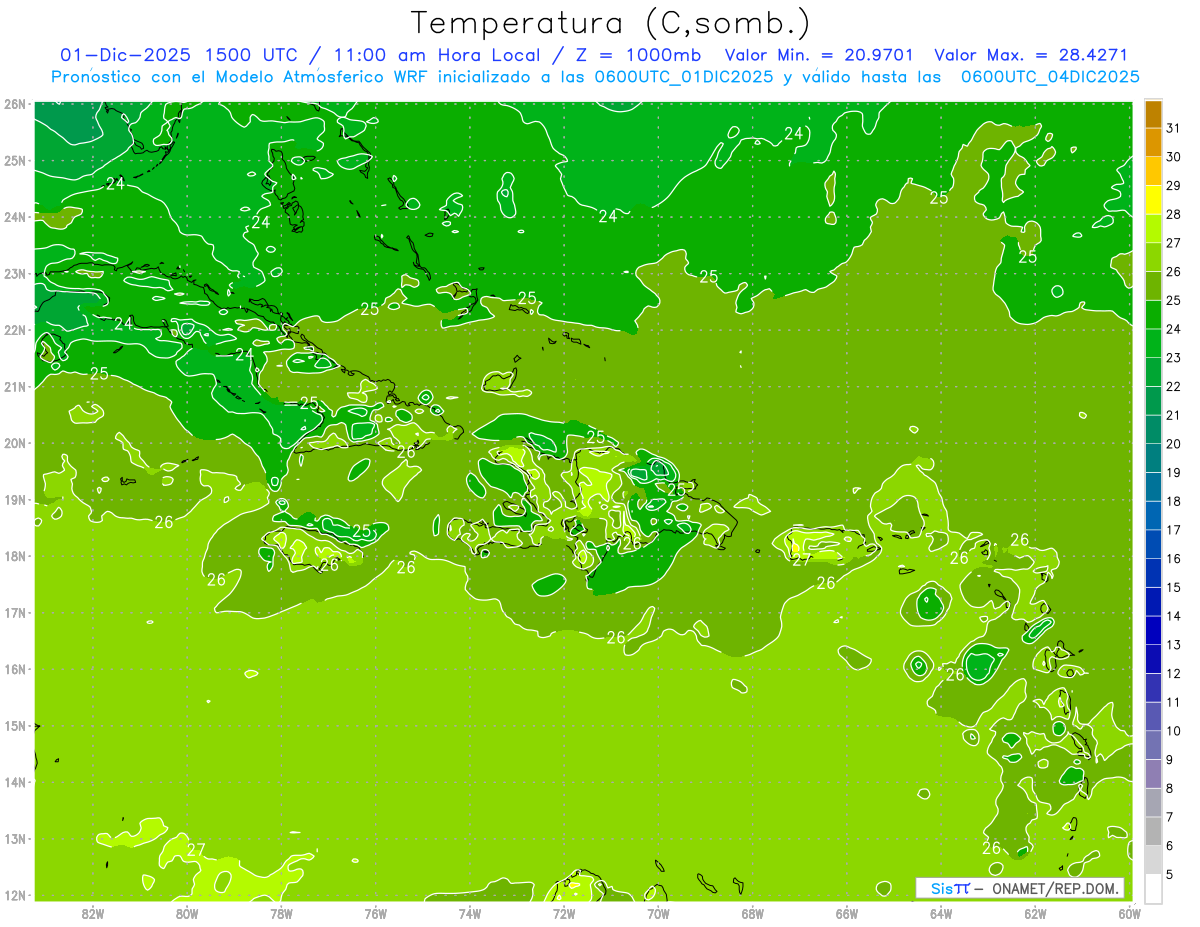Click the 12N latitude axis label
The width and height of the screenshot is (1200, 927).
tap(15, 895)
